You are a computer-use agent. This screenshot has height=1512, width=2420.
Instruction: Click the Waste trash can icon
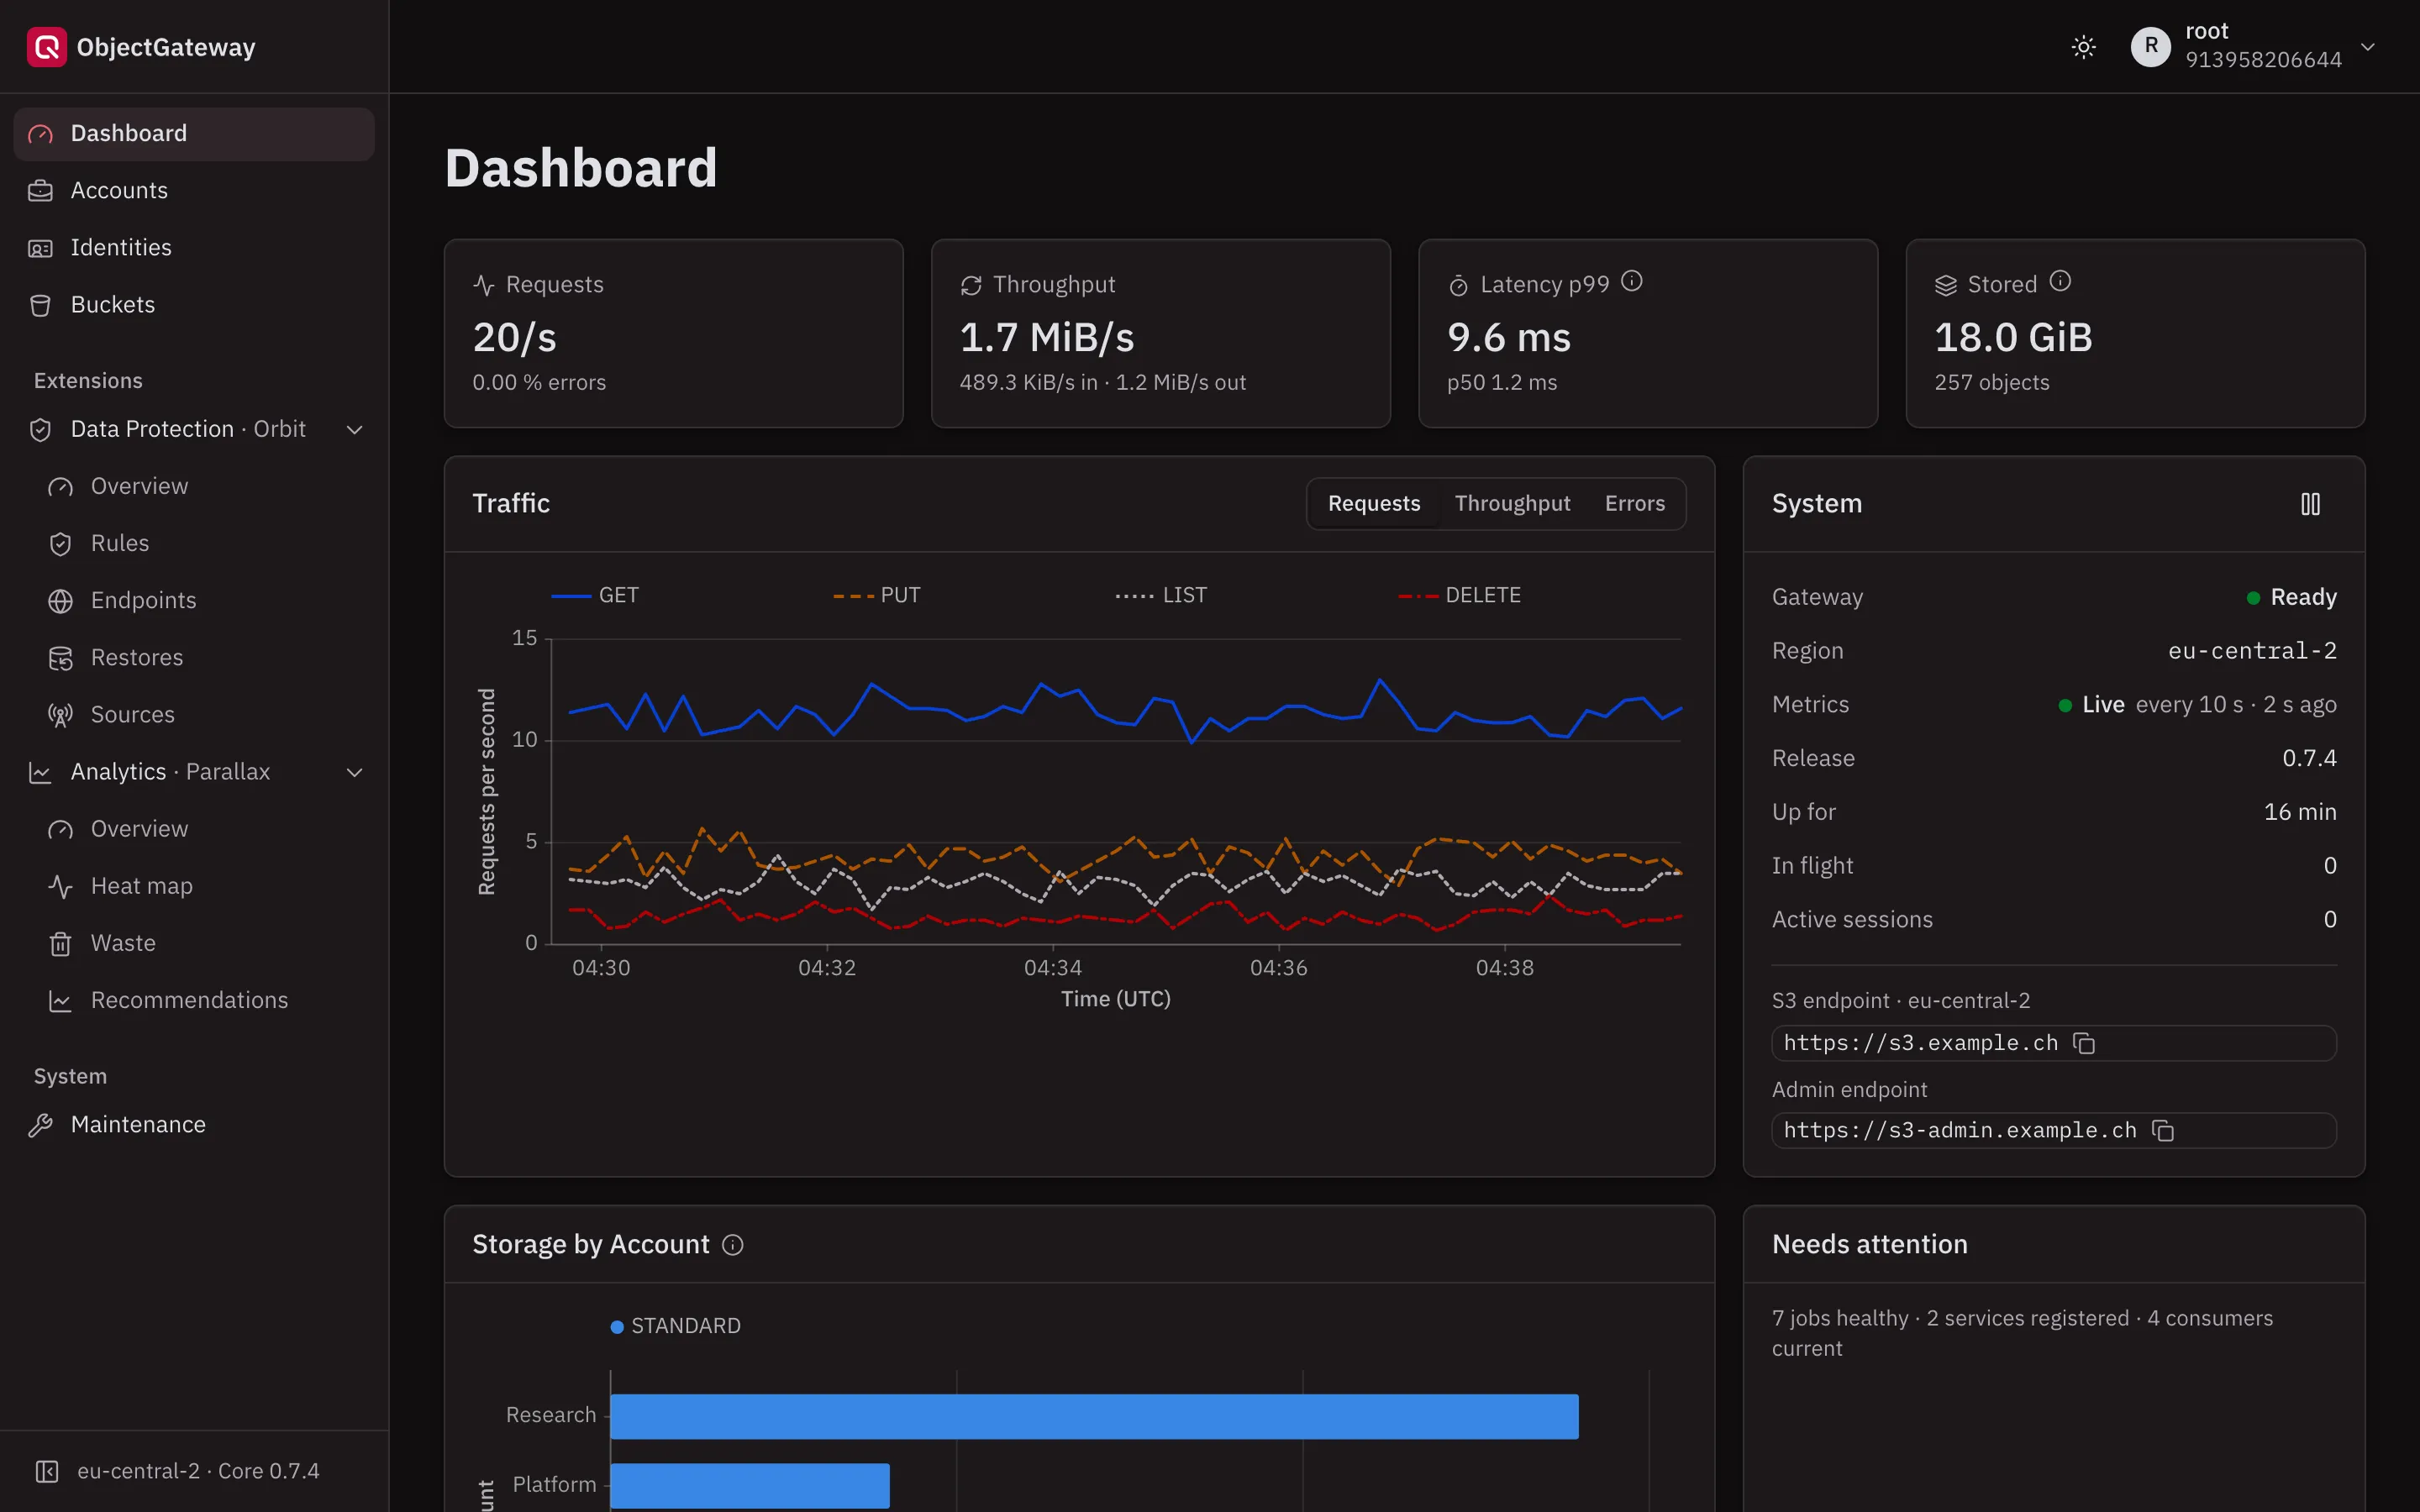pos(60,944)
